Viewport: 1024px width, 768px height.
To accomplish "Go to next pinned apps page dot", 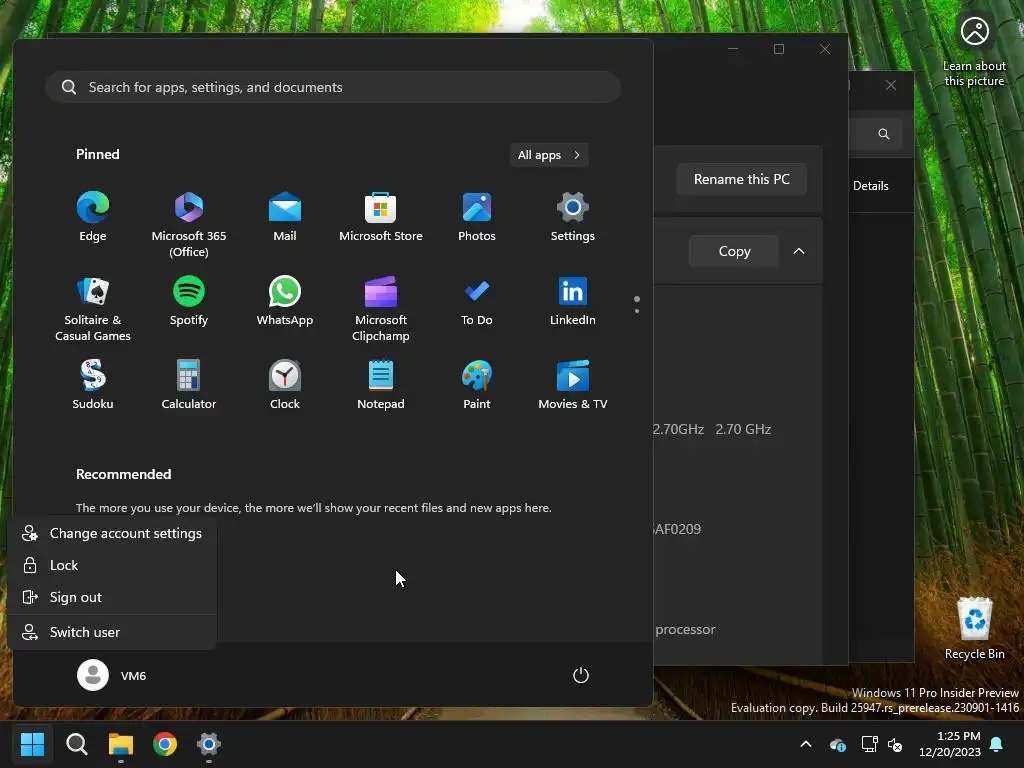I will 637,312.
